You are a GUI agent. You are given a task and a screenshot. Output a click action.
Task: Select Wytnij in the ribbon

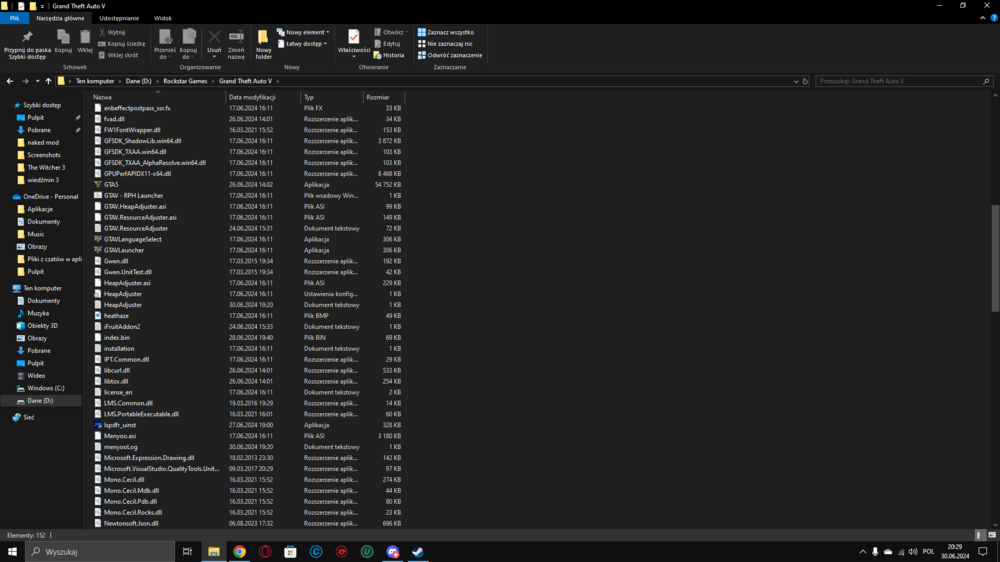click(x=112, y=32)
